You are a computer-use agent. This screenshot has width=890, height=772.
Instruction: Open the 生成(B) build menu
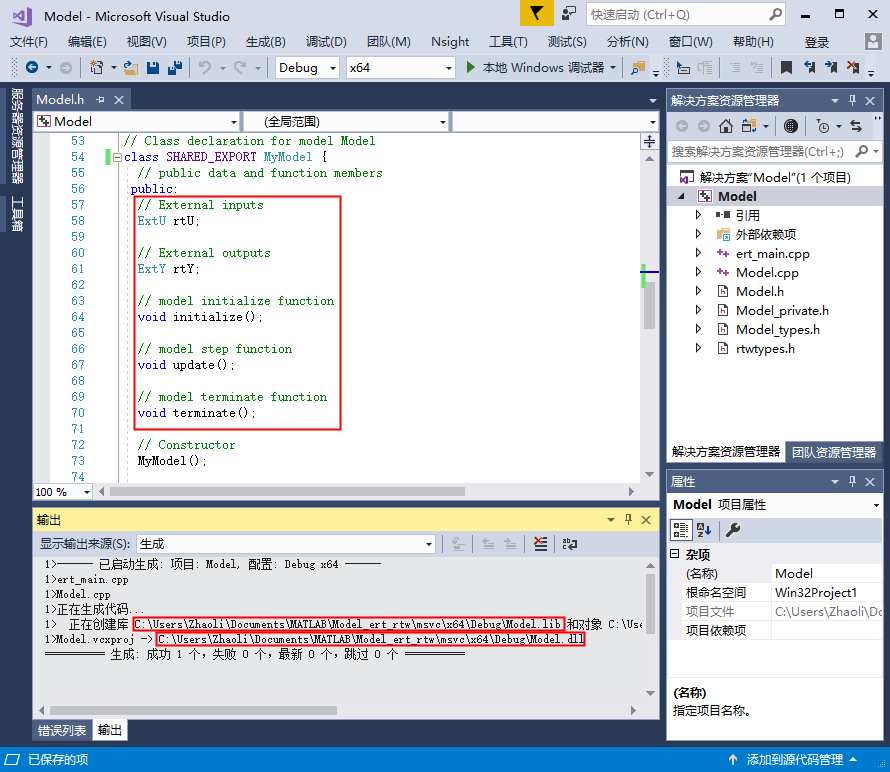(x=266, y=41)
